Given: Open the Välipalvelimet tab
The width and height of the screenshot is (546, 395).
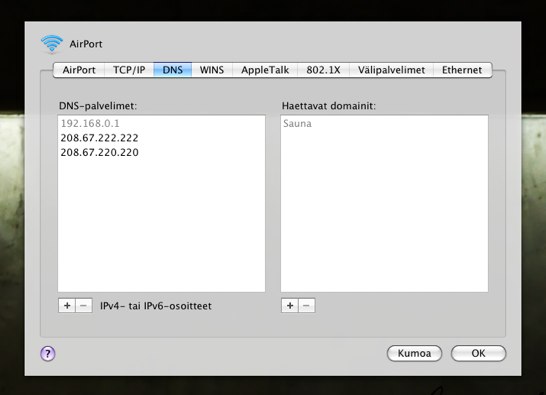Looking at the screenshot, I should click(x=391, y=70).
